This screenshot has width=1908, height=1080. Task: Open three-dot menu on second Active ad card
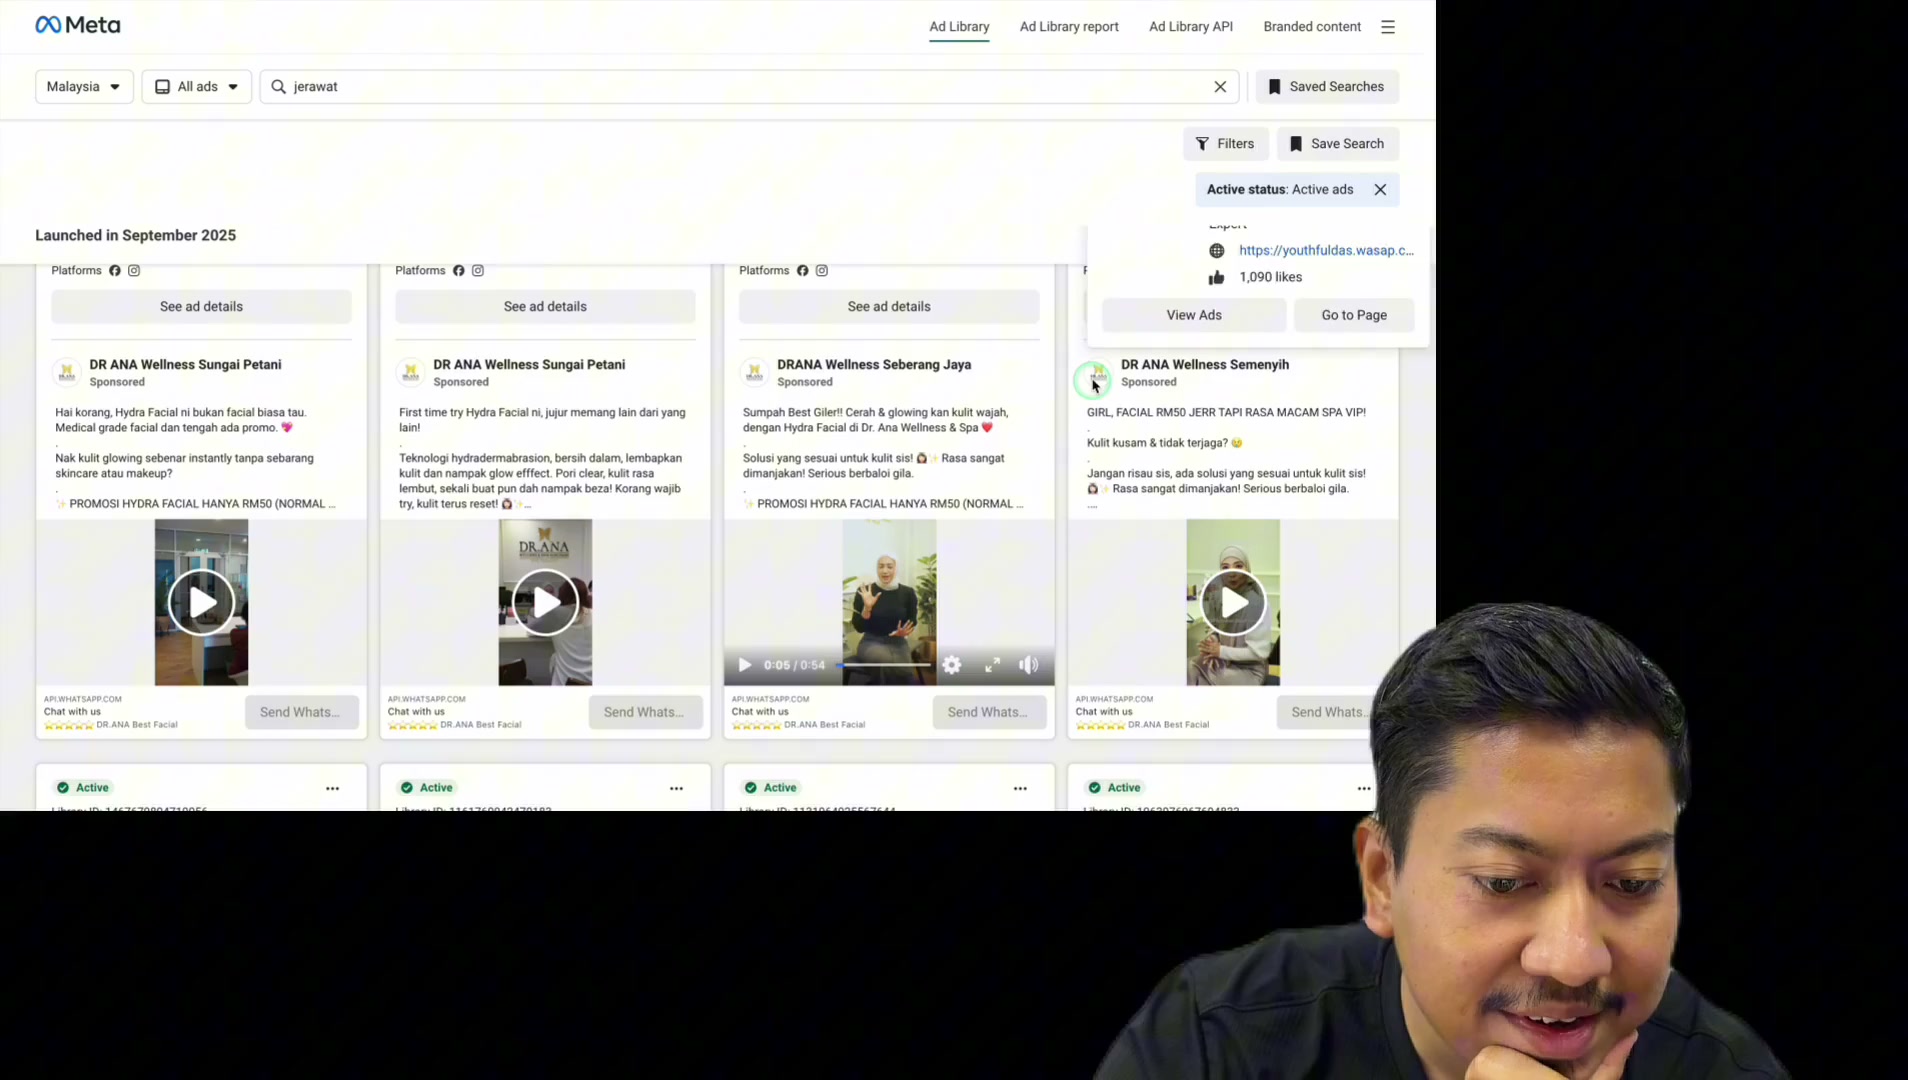click(677, 789)
